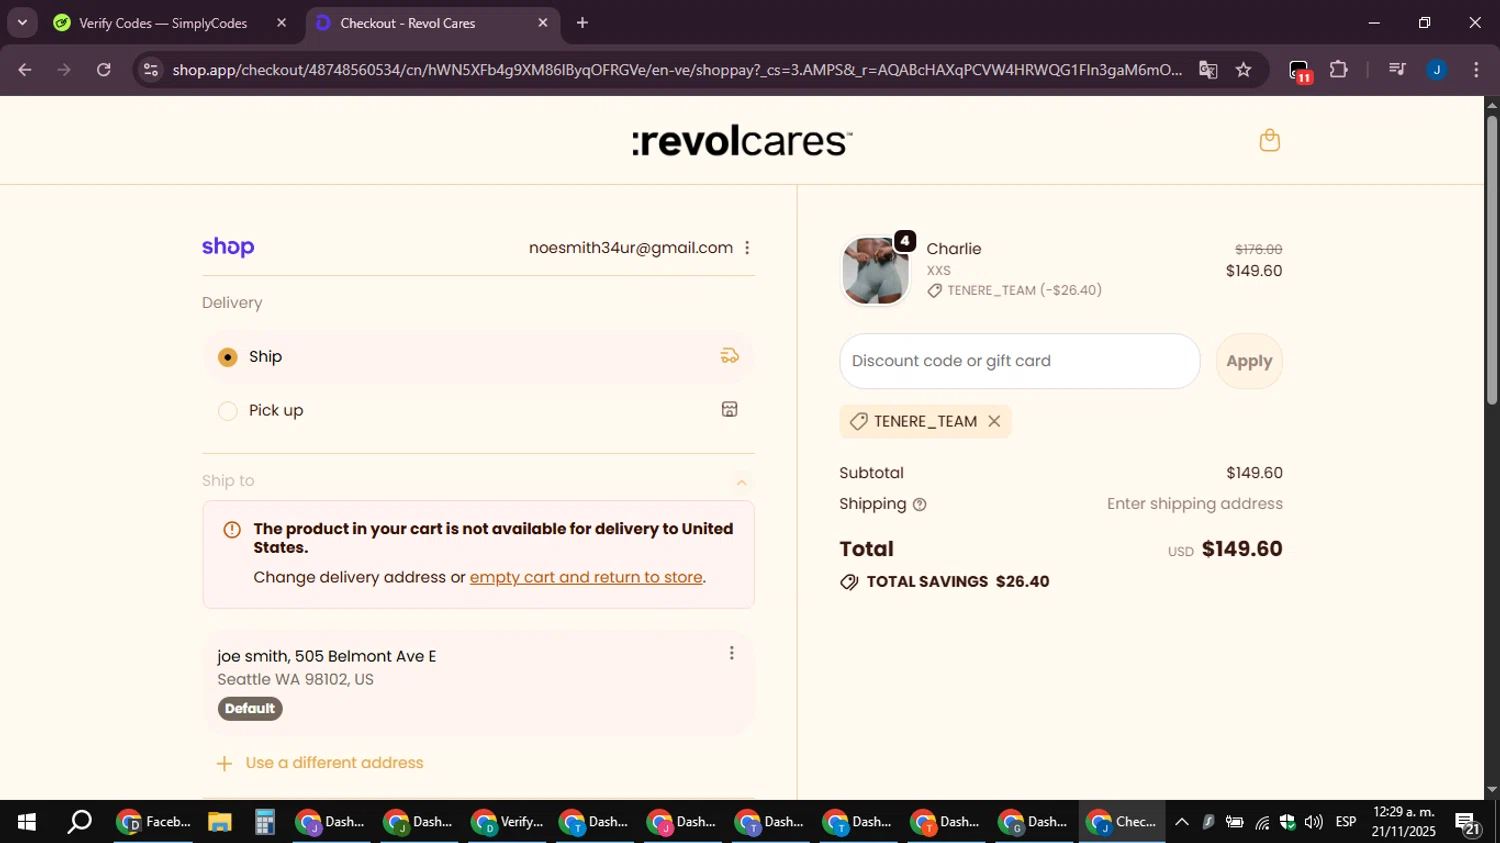Switch to the Verify Chrome window in taskbar
The width and height of the screenshot is (1500, 843).
coord(508,822)
